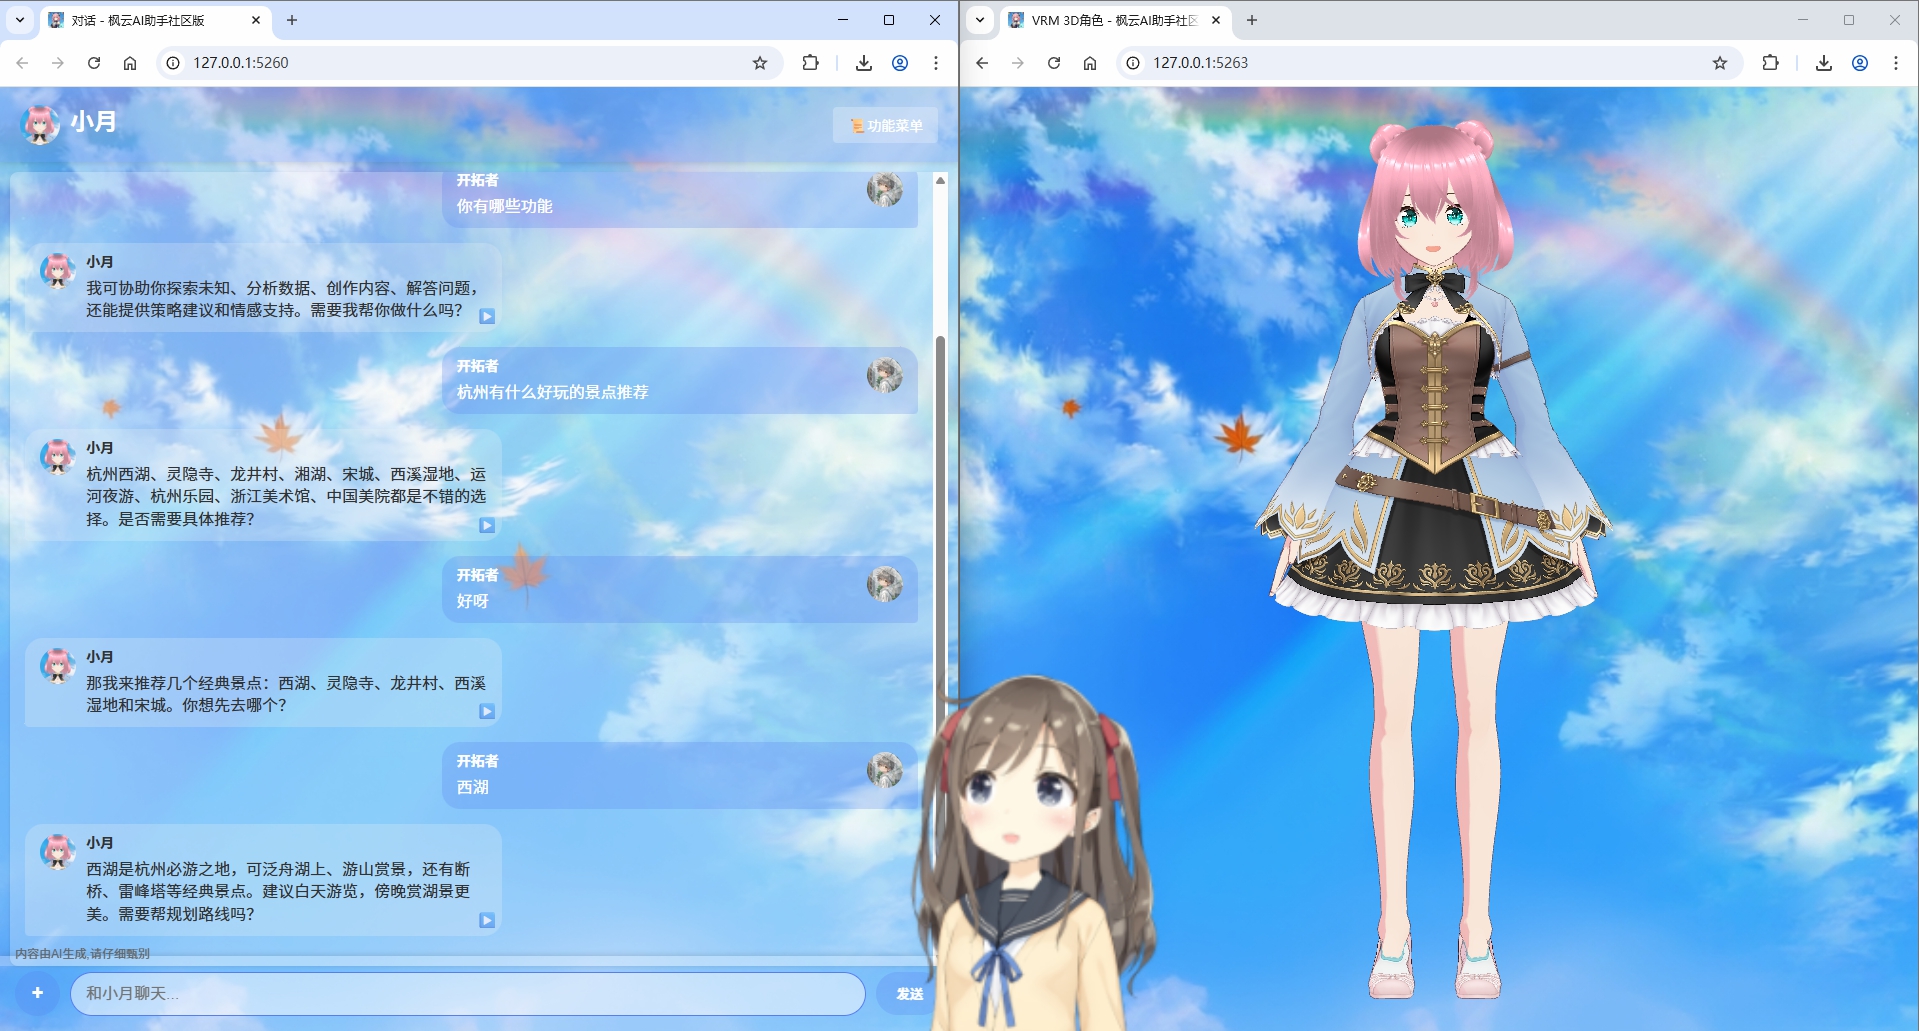Expand the tab search dropdown in left browser
Image resolution: width=1919 pixels, height=1031 pixels.
(20, 20)
